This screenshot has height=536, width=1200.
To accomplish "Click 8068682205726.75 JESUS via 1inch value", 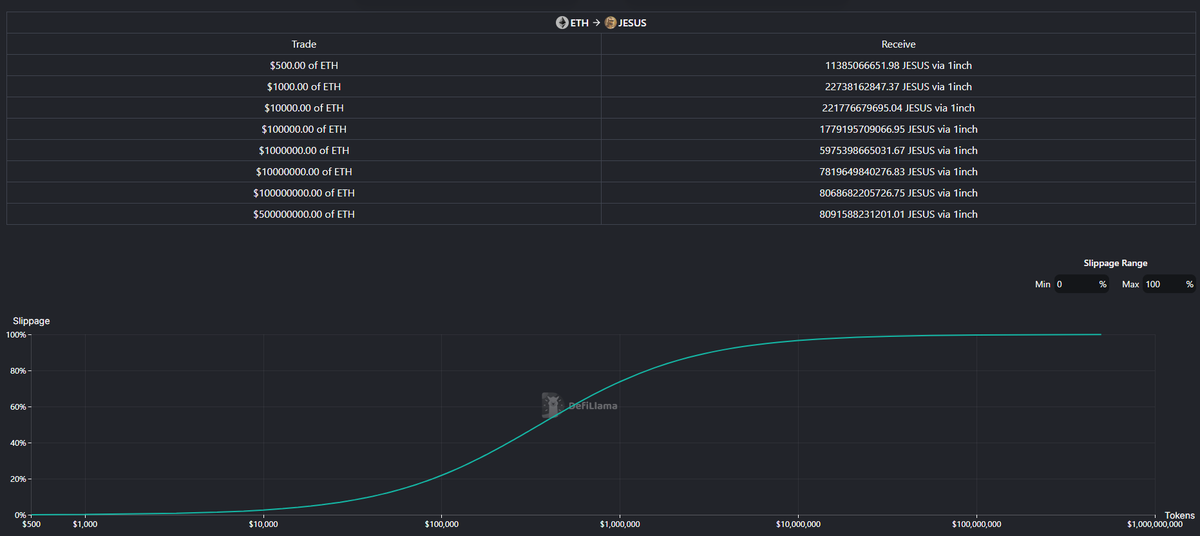I will (898, 193).
